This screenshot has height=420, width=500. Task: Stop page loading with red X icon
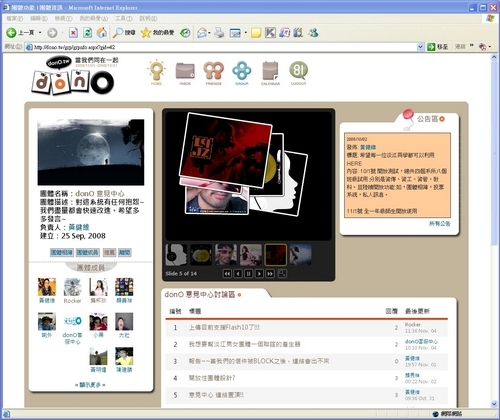[73, 32]
